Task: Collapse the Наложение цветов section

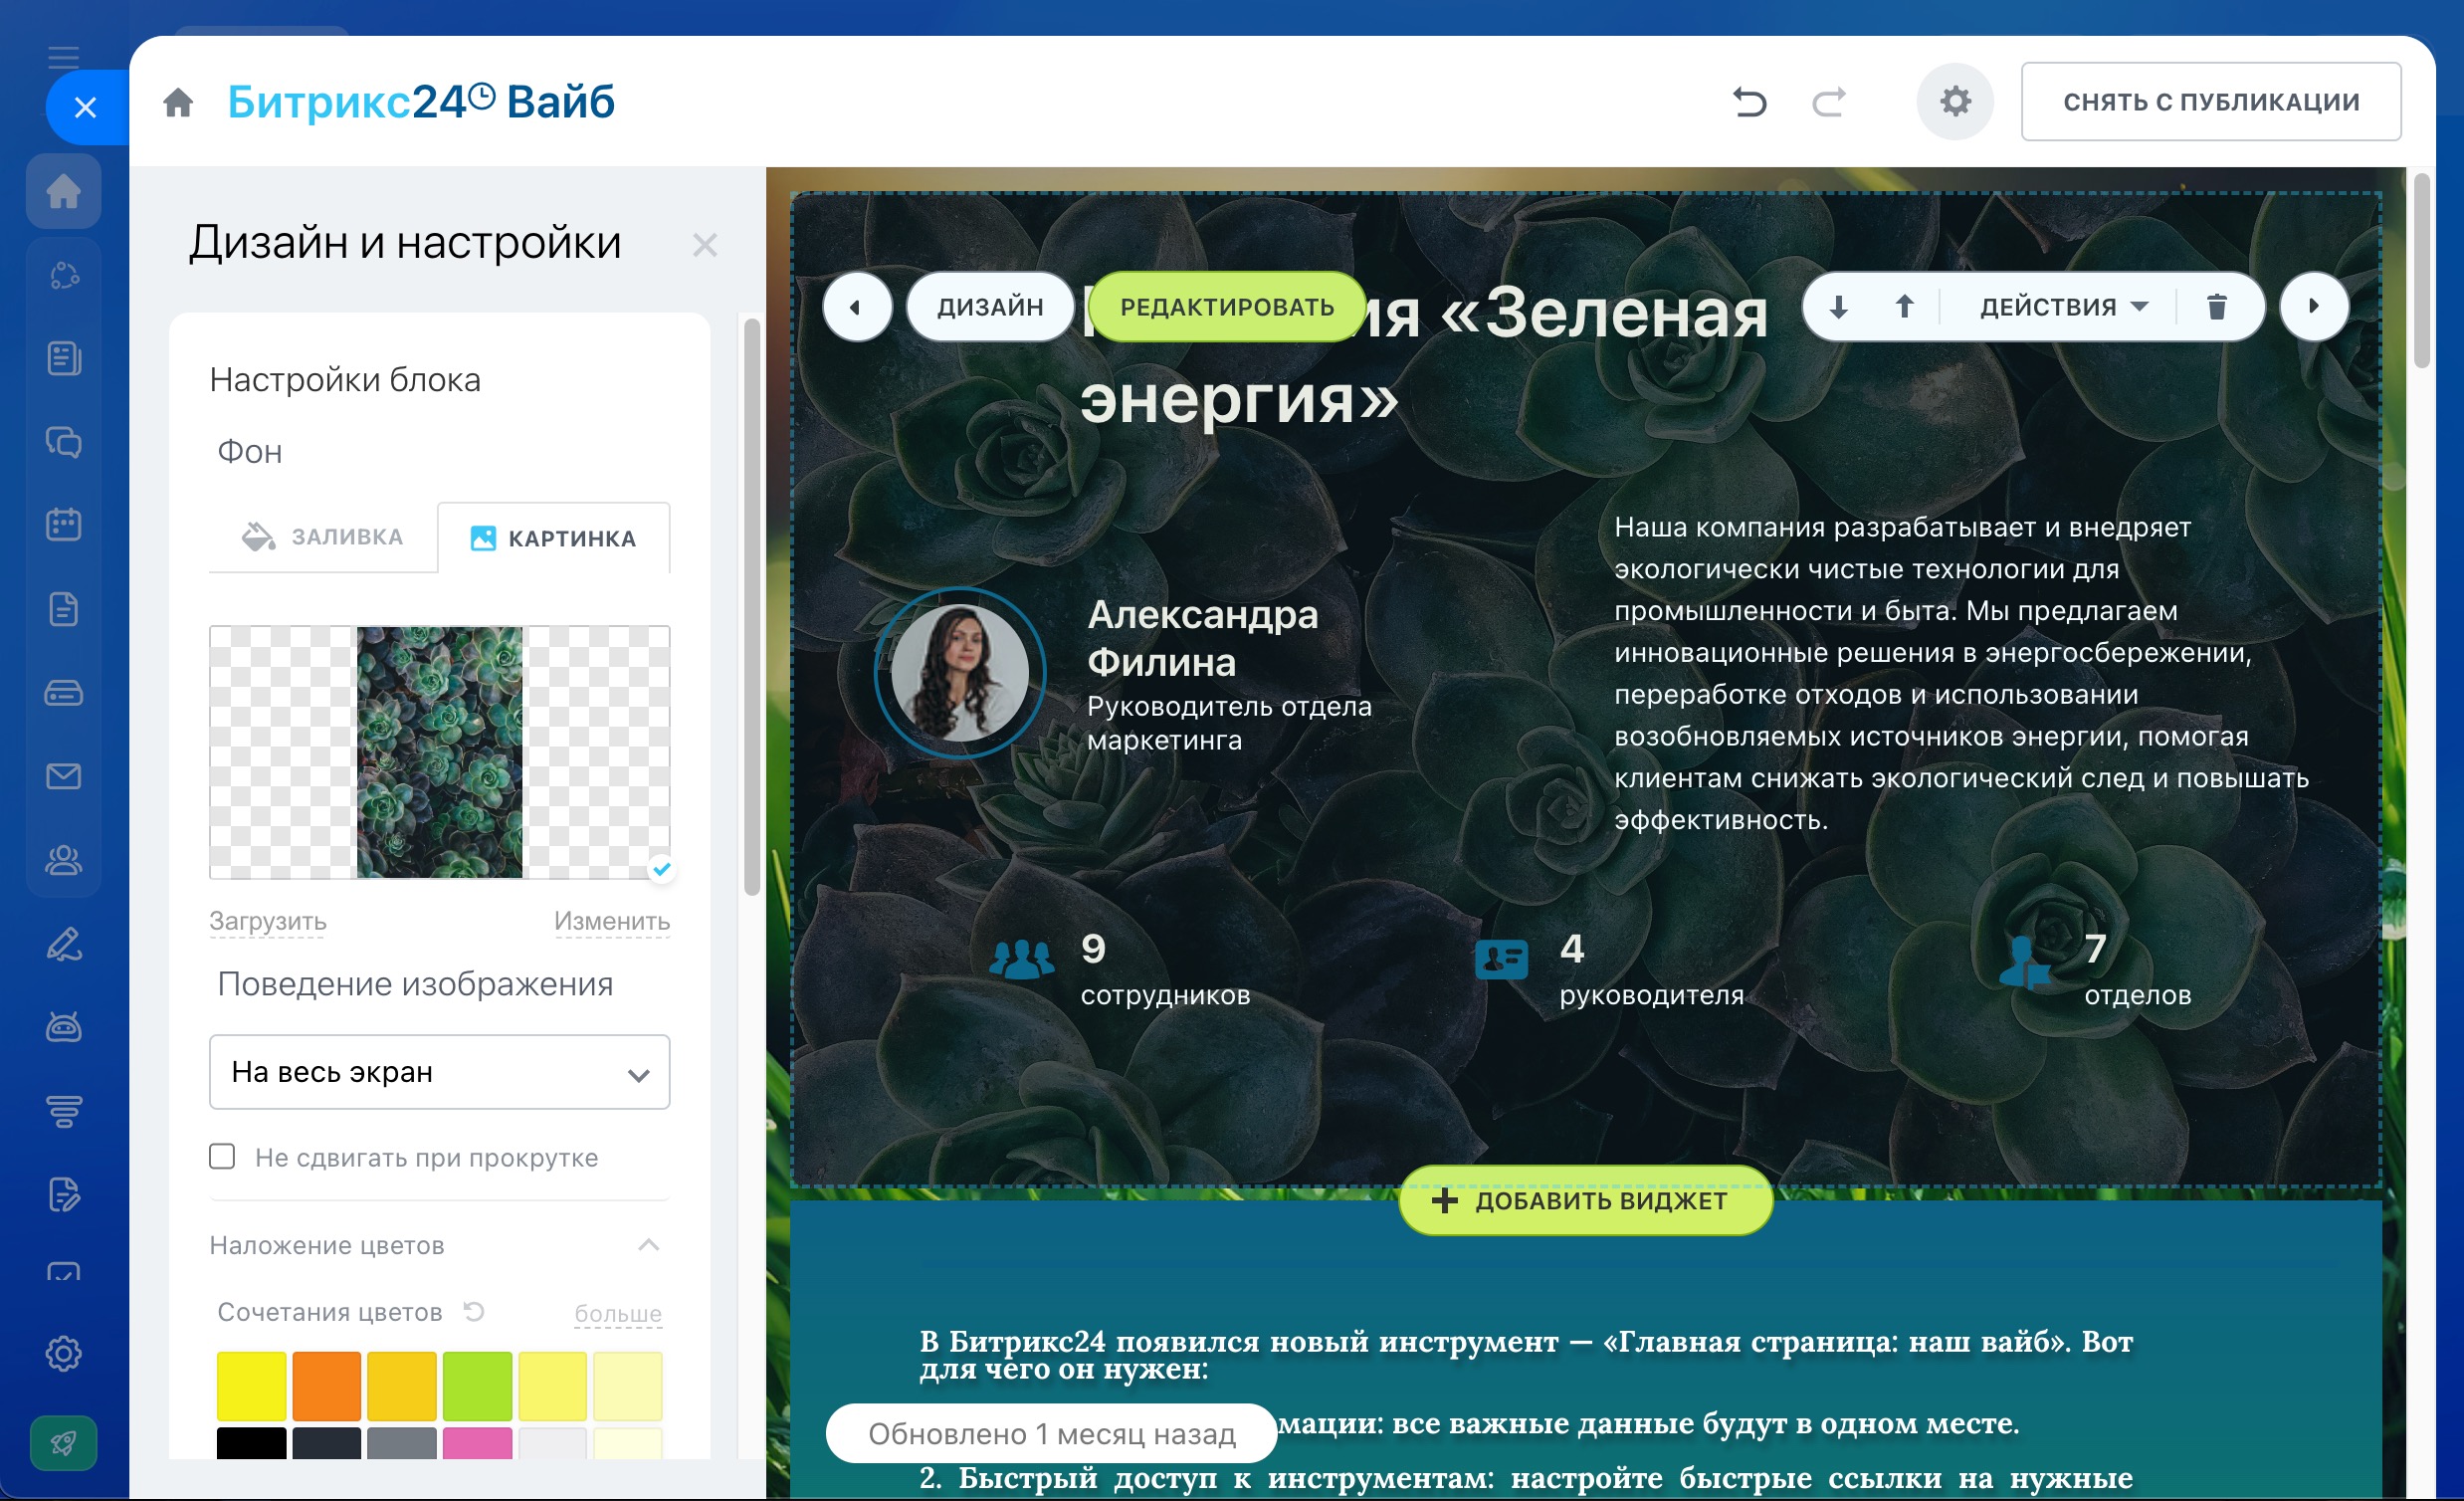Action: click(x=648, y=1245)
